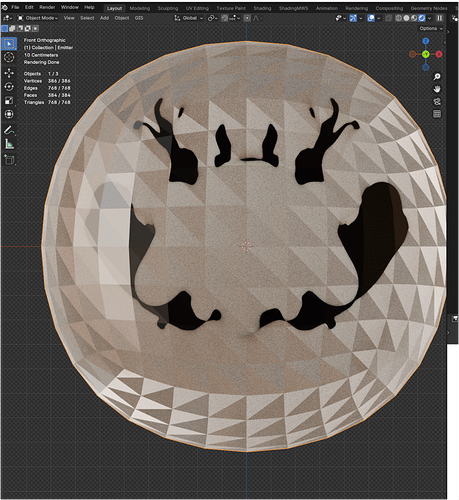This screenshot has height=500, width=459.
Task: Select the Move tool in toolbar
Action: pos(9,73)
